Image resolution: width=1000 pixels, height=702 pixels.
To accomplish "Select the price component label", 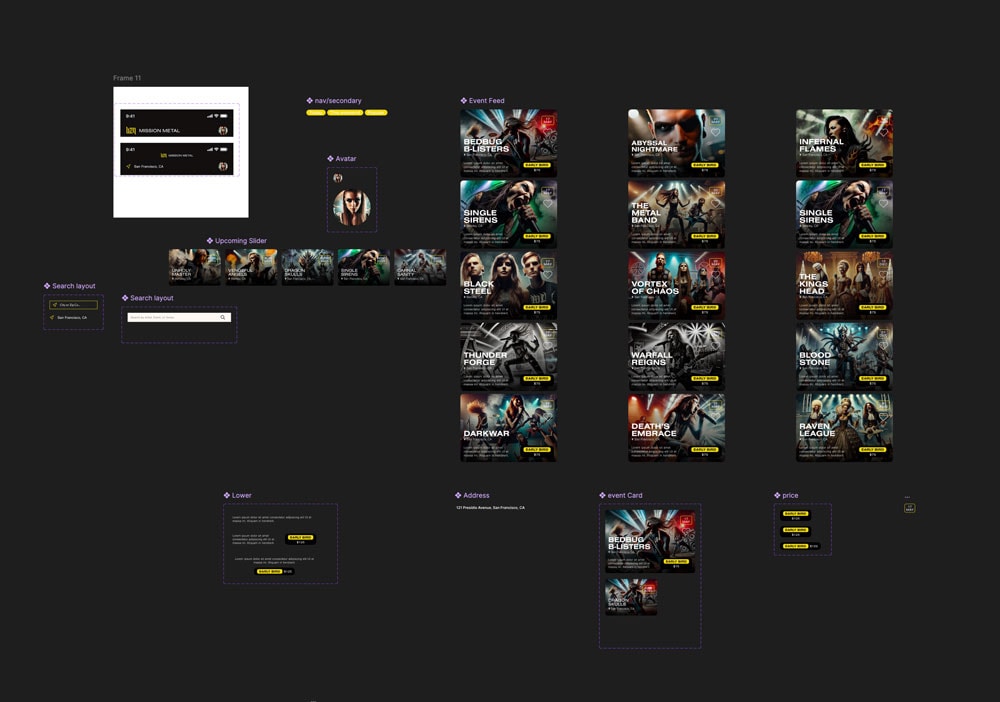I will pyautogui.click(x=790, y=495).
